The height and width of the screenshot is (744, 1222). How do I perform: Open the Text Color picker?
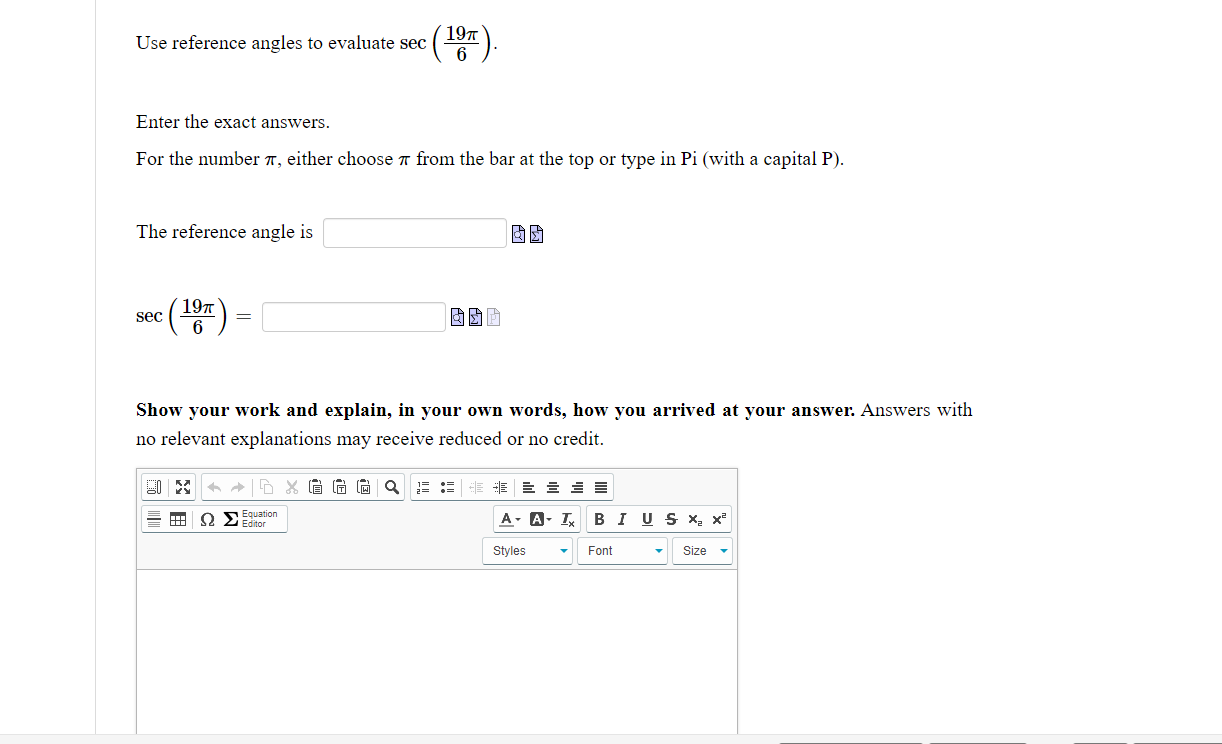click(x=508, y=519)
